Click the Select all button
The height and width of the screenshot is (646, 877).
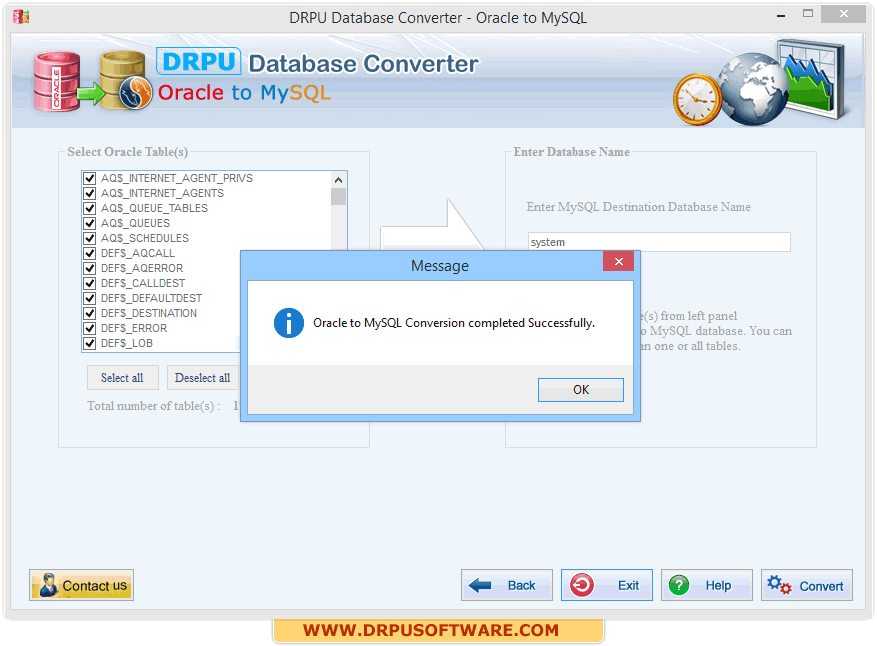point(122,378)
